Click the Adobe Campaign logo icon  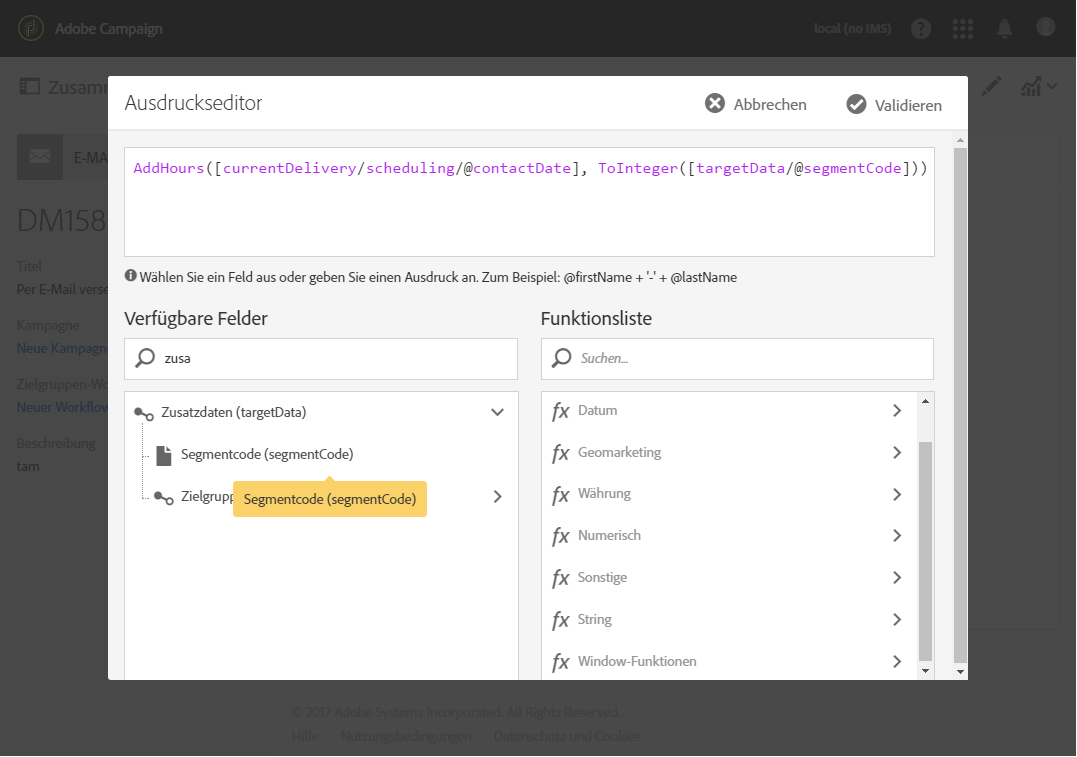(x=31, y=28)
